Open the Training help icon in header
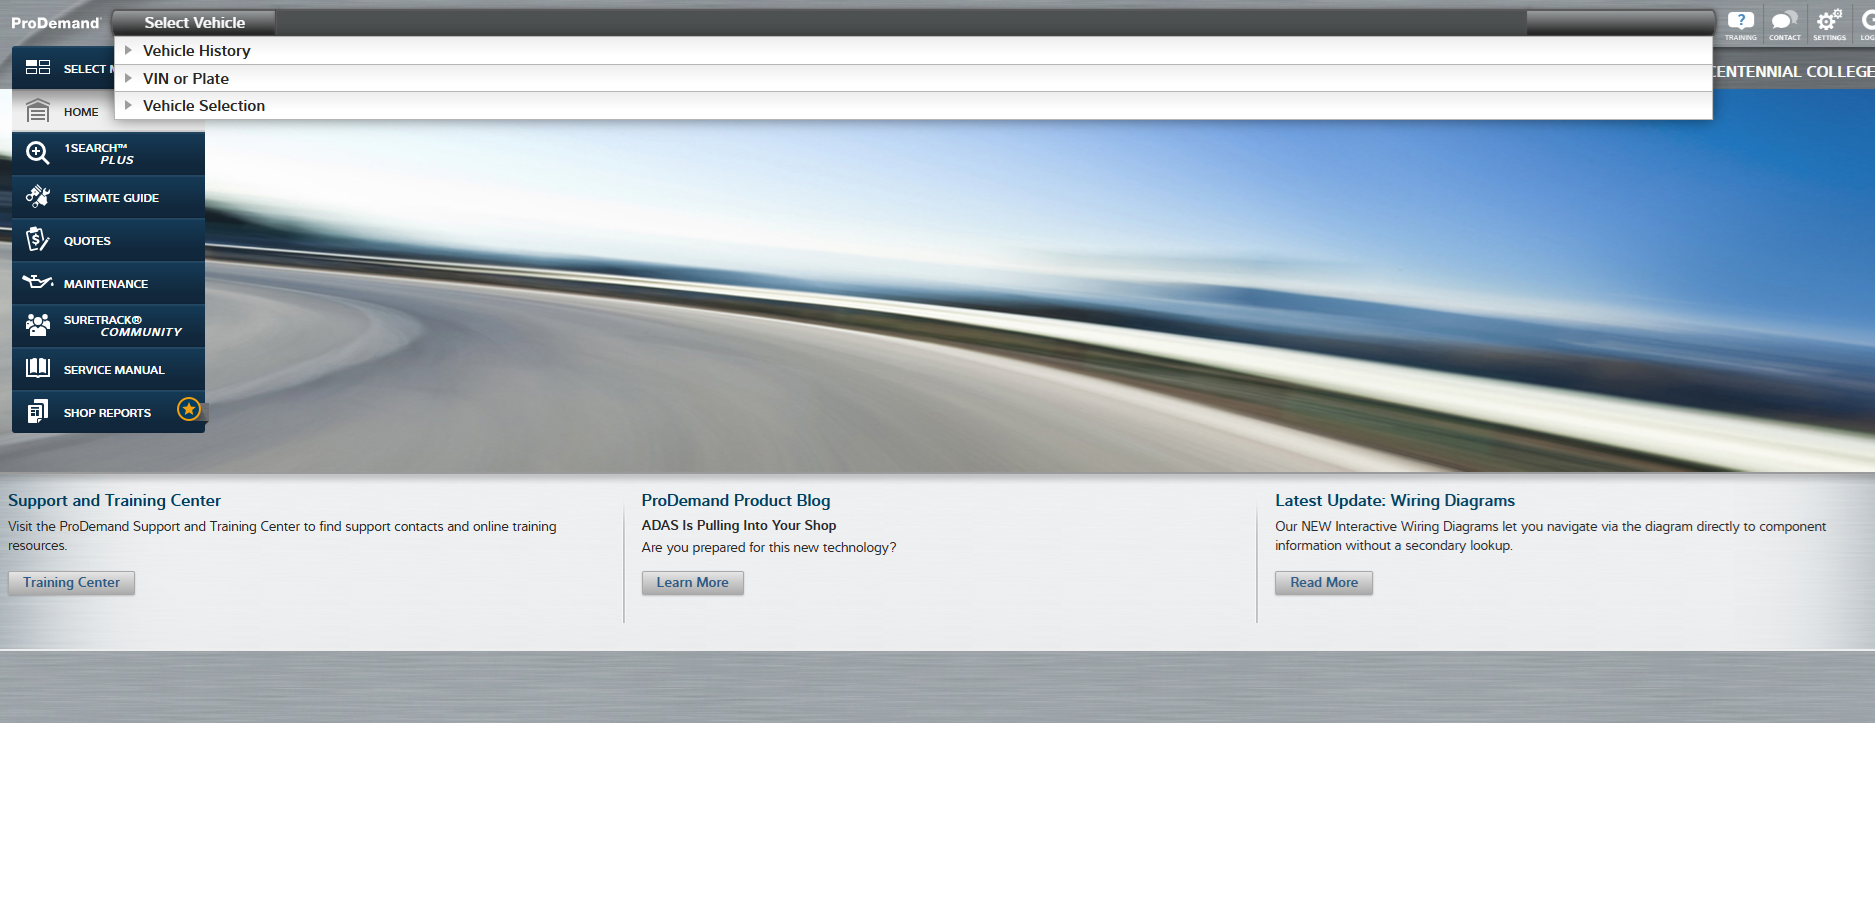The image size is (1875, 916). pos(1740,23)
